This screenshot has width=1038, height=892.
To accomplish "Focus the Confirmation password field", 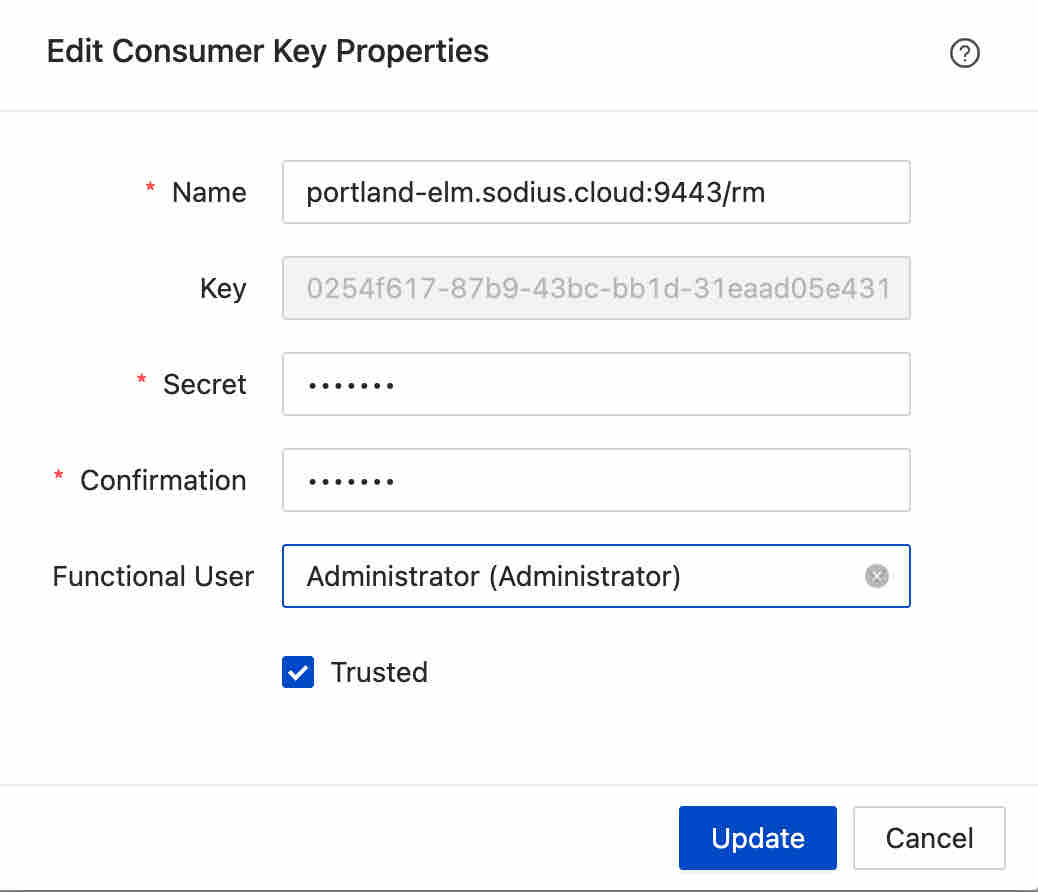I will click(x=596, y=480).
